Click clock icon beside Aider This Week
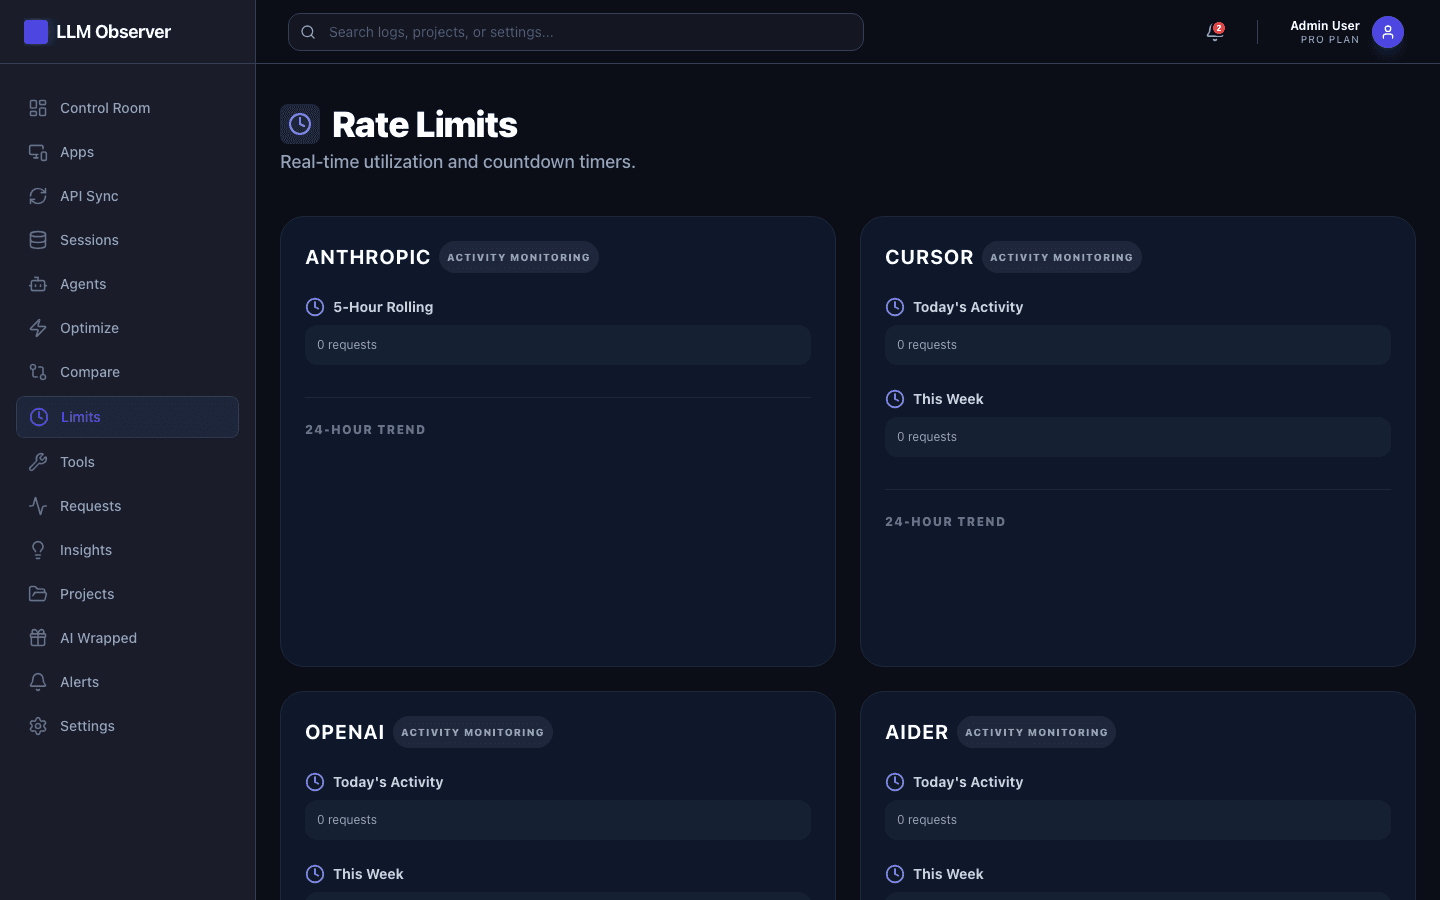This screenshot has width=1440, height=900. pyautogui.click(x=895, y=874)
